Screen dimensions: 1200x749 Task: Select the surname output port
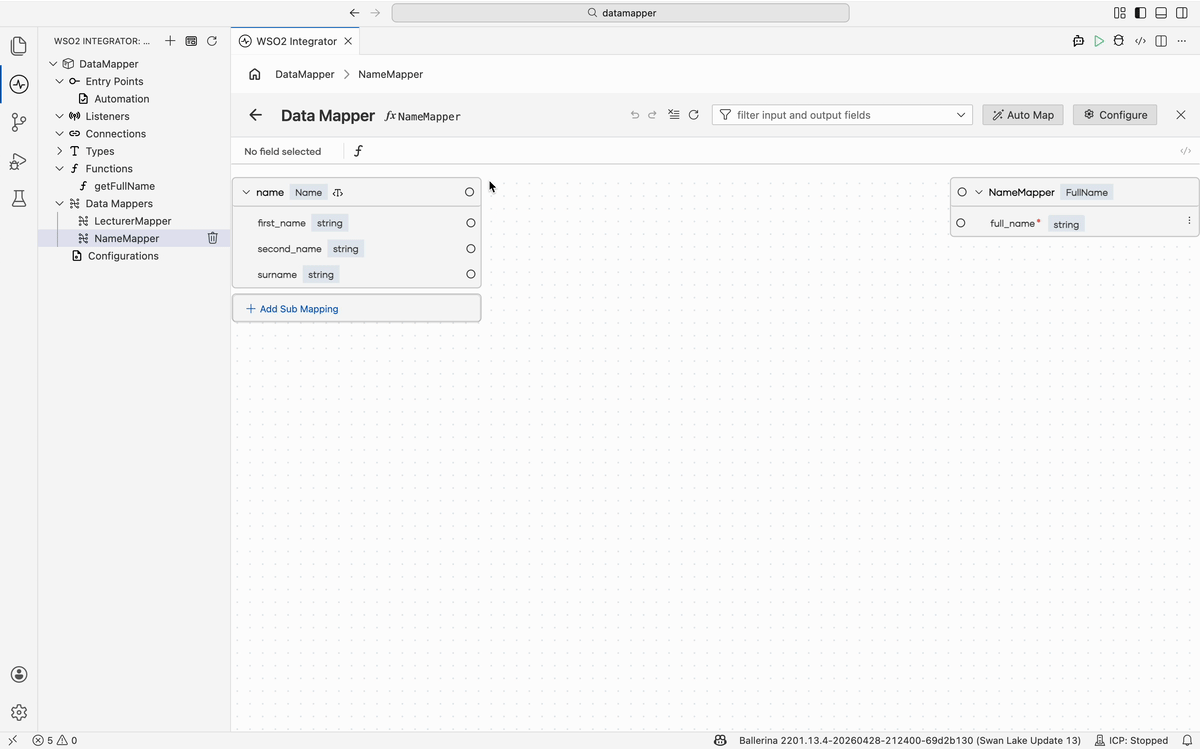(x=470, y=274)
